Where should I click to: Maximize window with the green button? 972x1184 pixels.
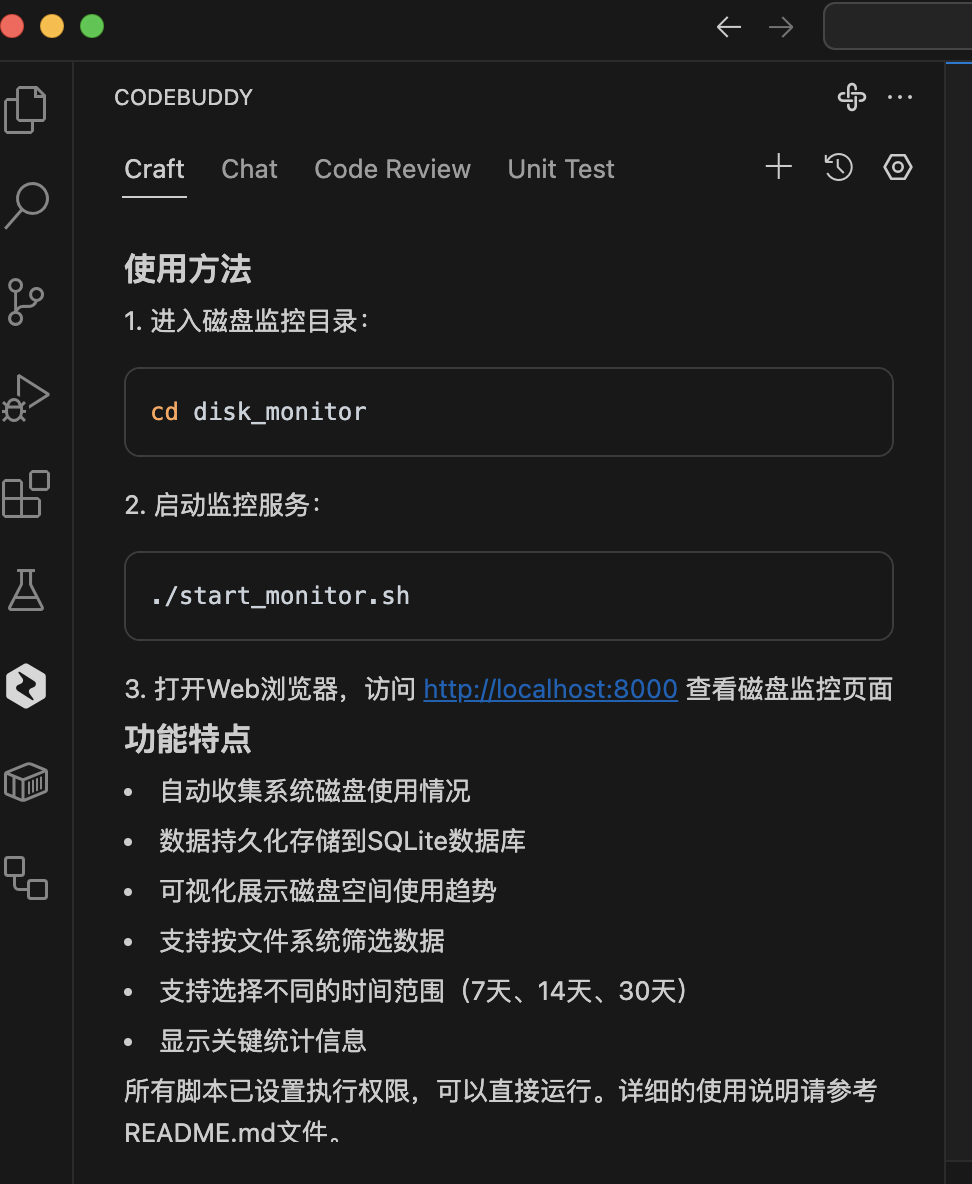[x=92, y=26]
